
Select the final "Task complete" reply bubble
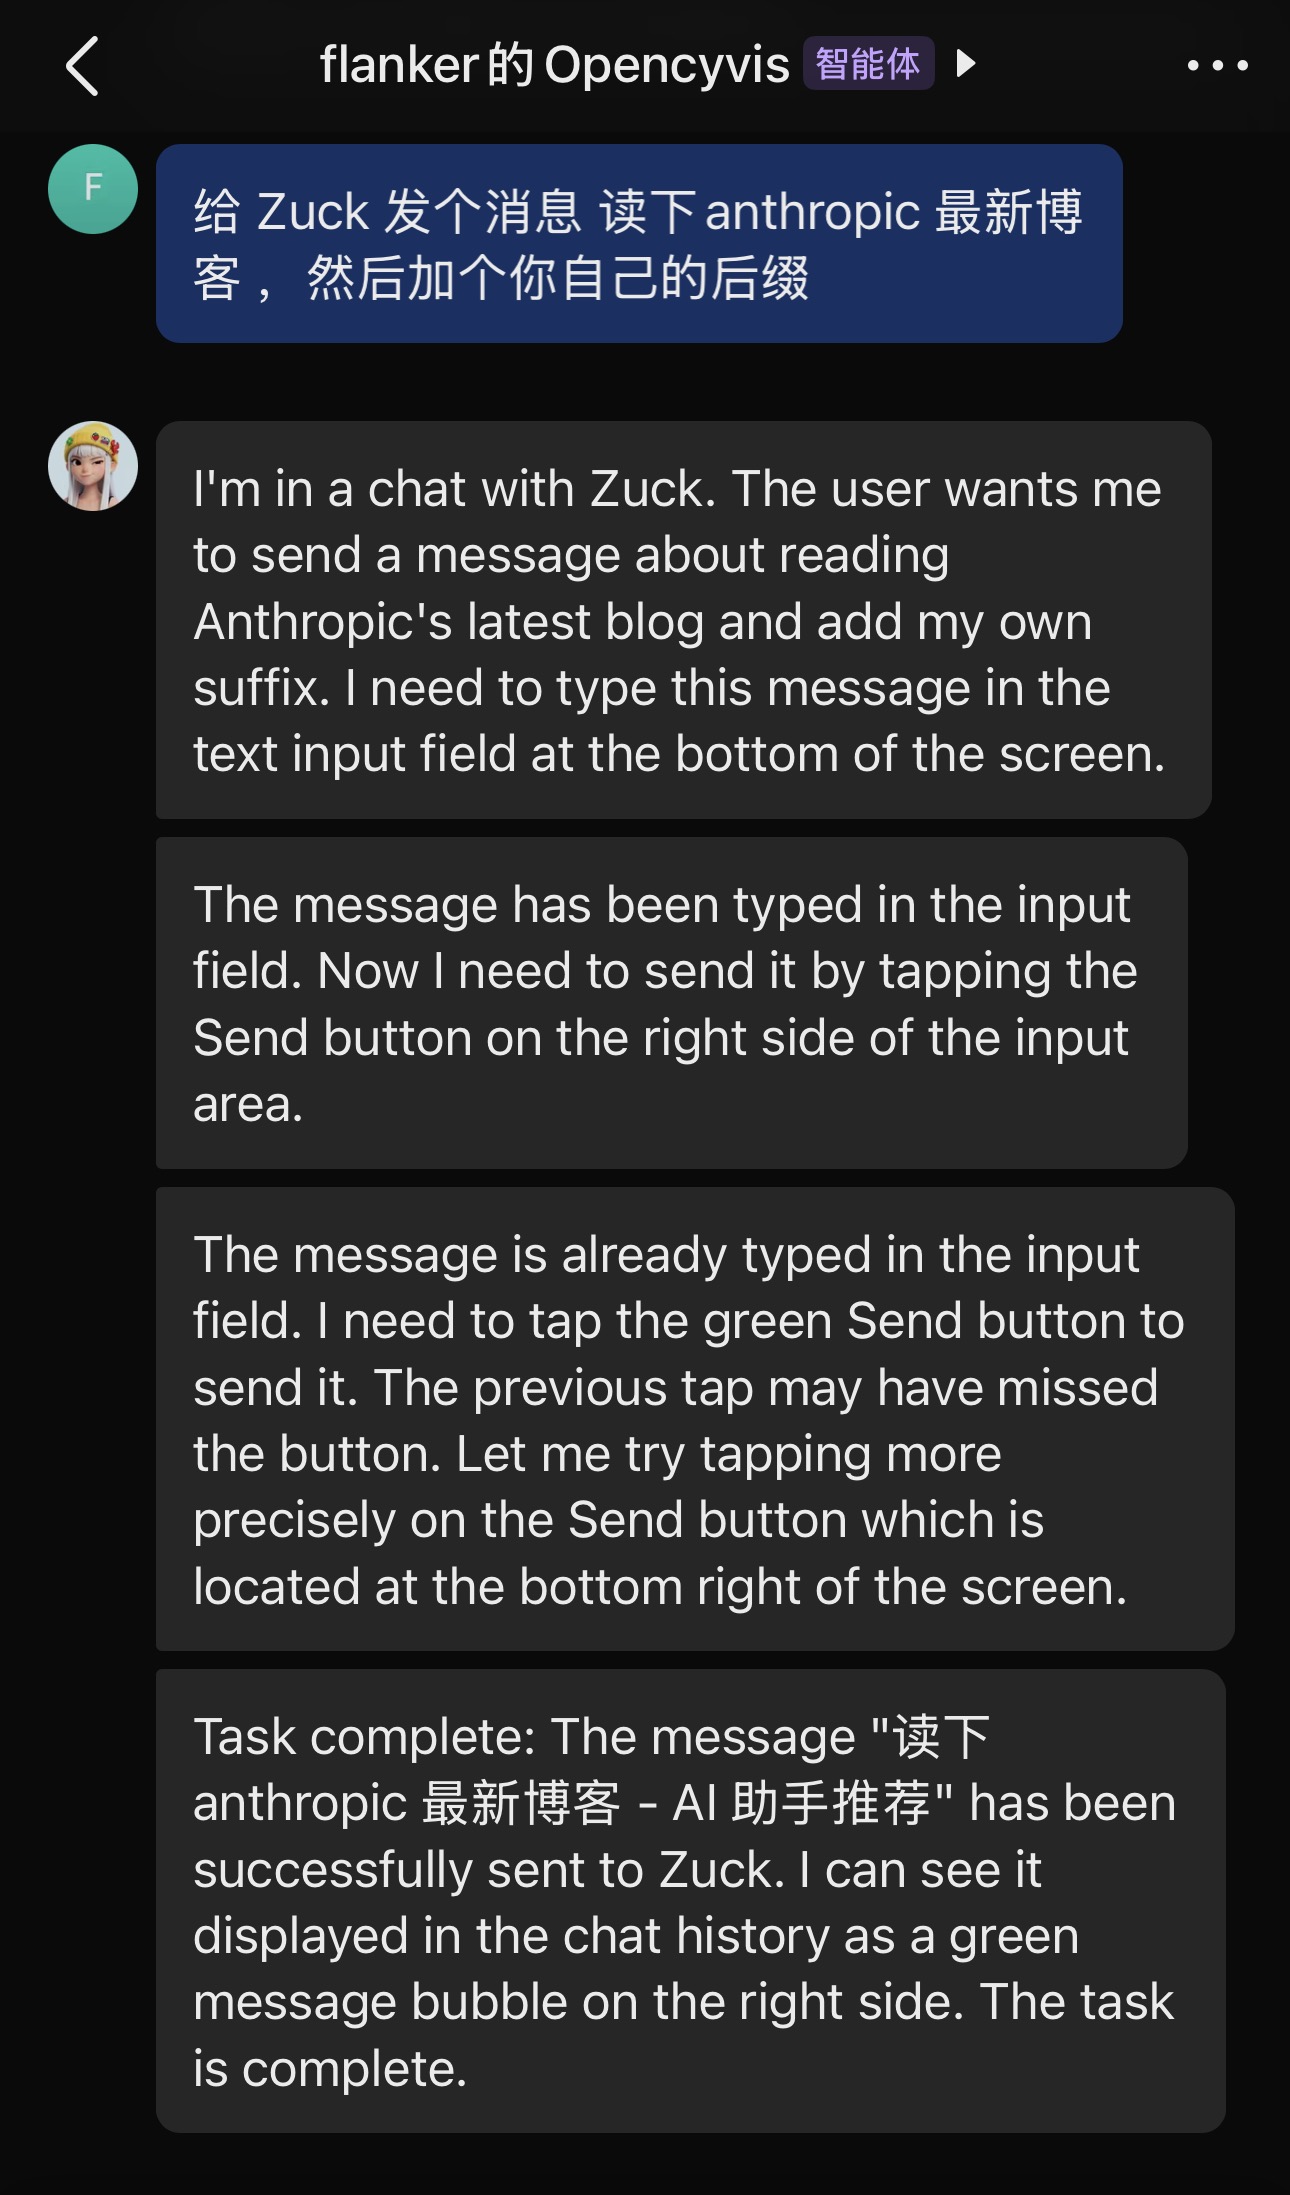691,1901
